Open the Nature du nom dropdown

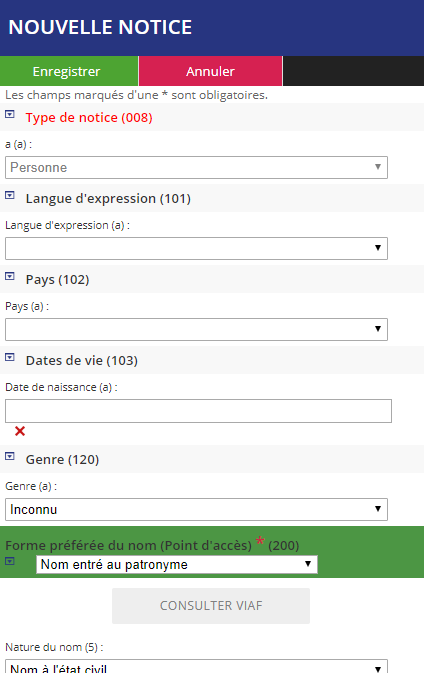pos(196,667)
